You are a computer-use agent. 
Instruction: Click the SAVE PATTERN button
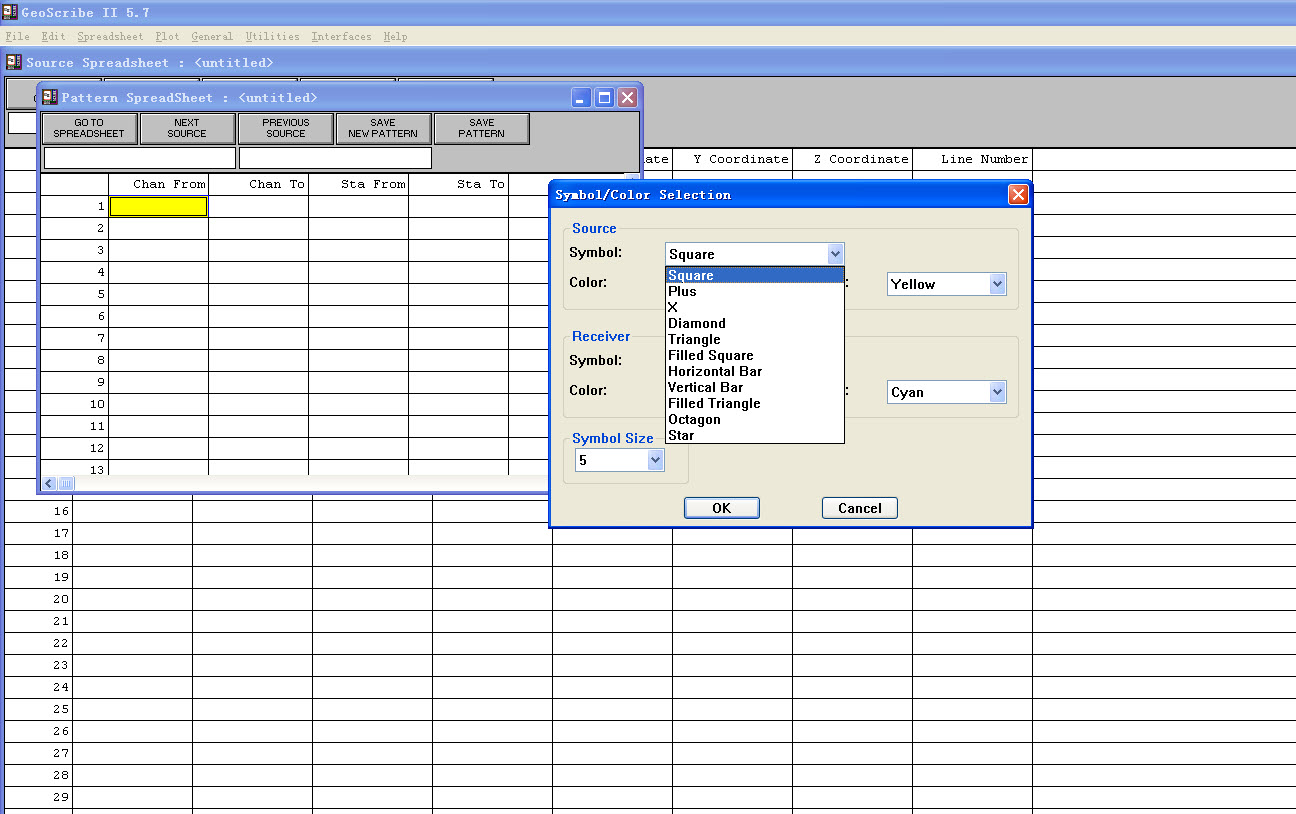[x=481, y=128]
